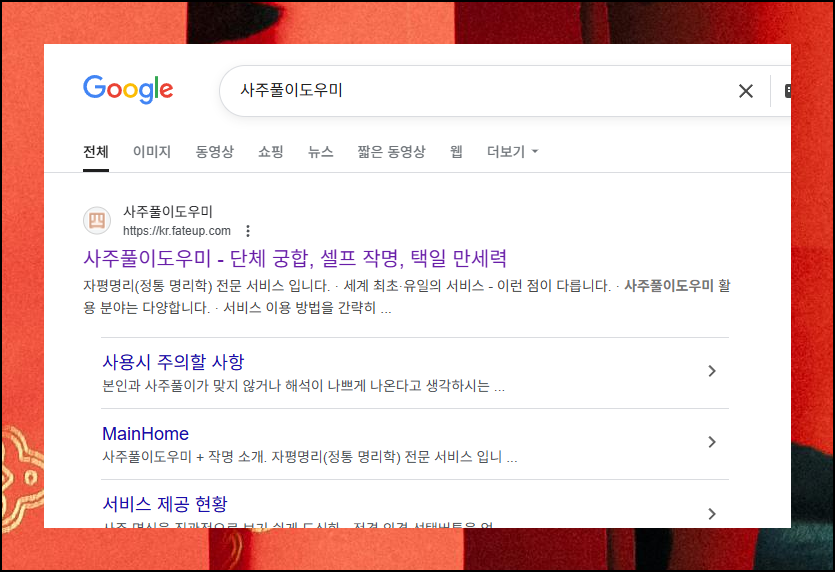835x572 pixels.
Task: Click the fateup site favicon
Action: coord(97,220)
